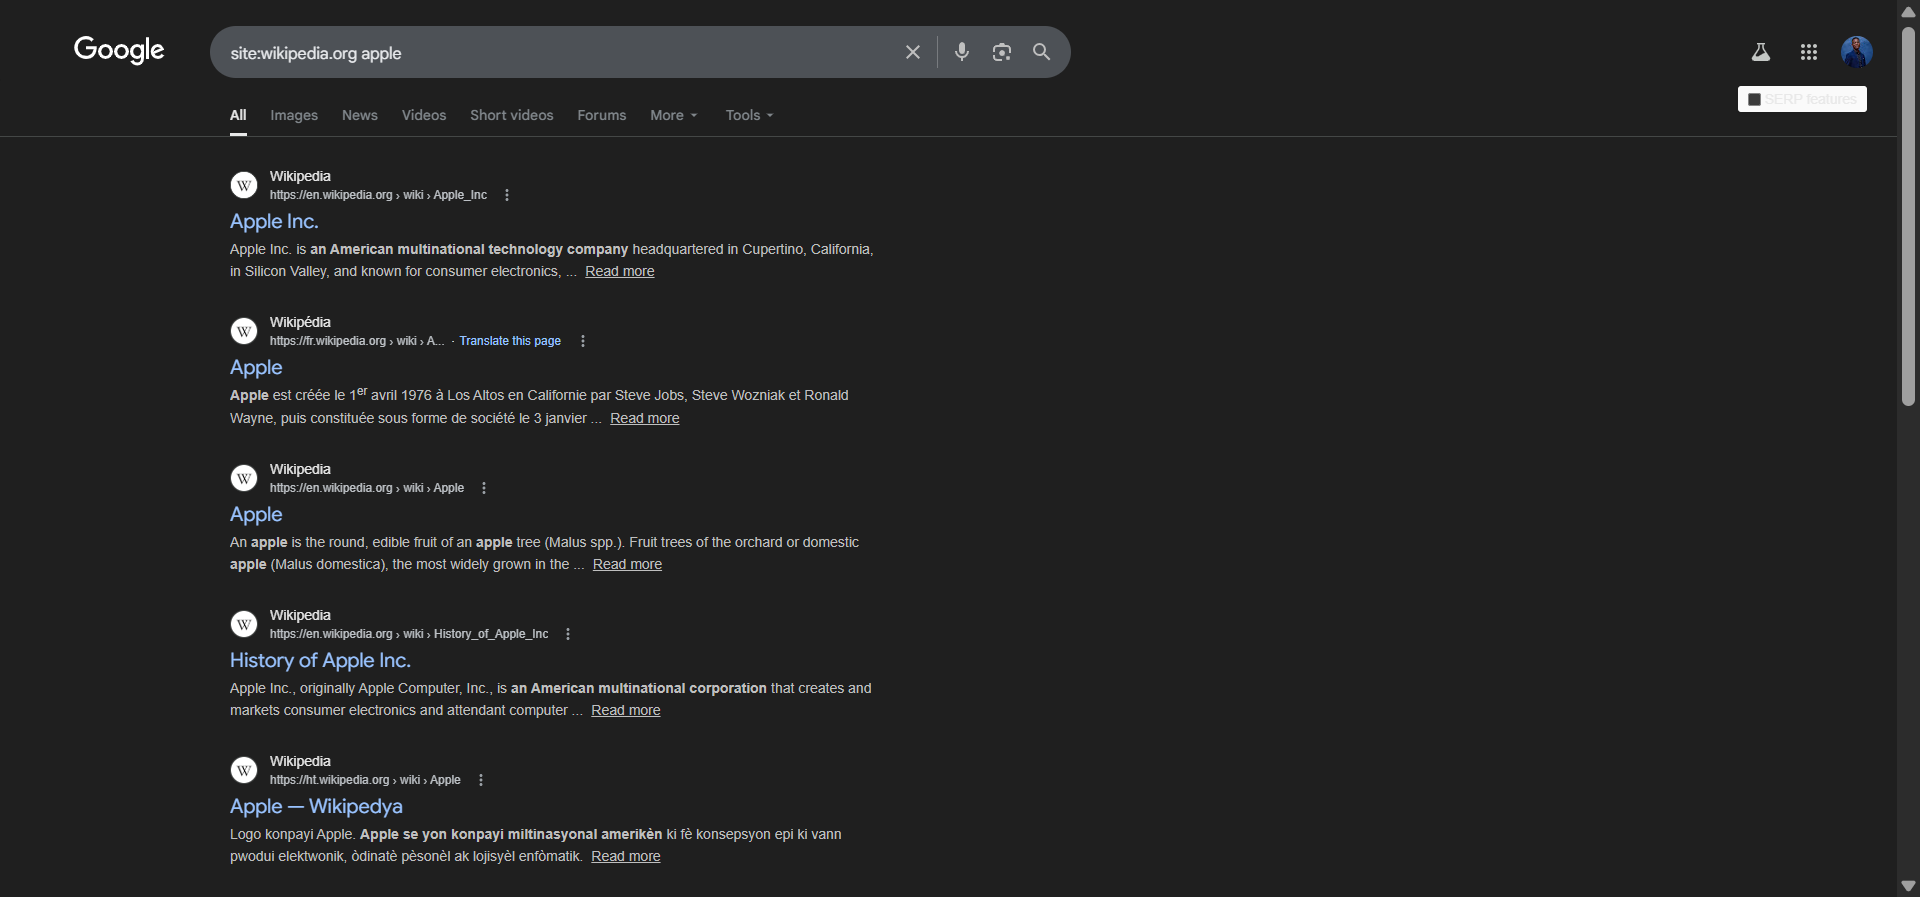Start voice search with microphone icon
The height and width of the screenshot is (897, 1920).
point(962,52)
